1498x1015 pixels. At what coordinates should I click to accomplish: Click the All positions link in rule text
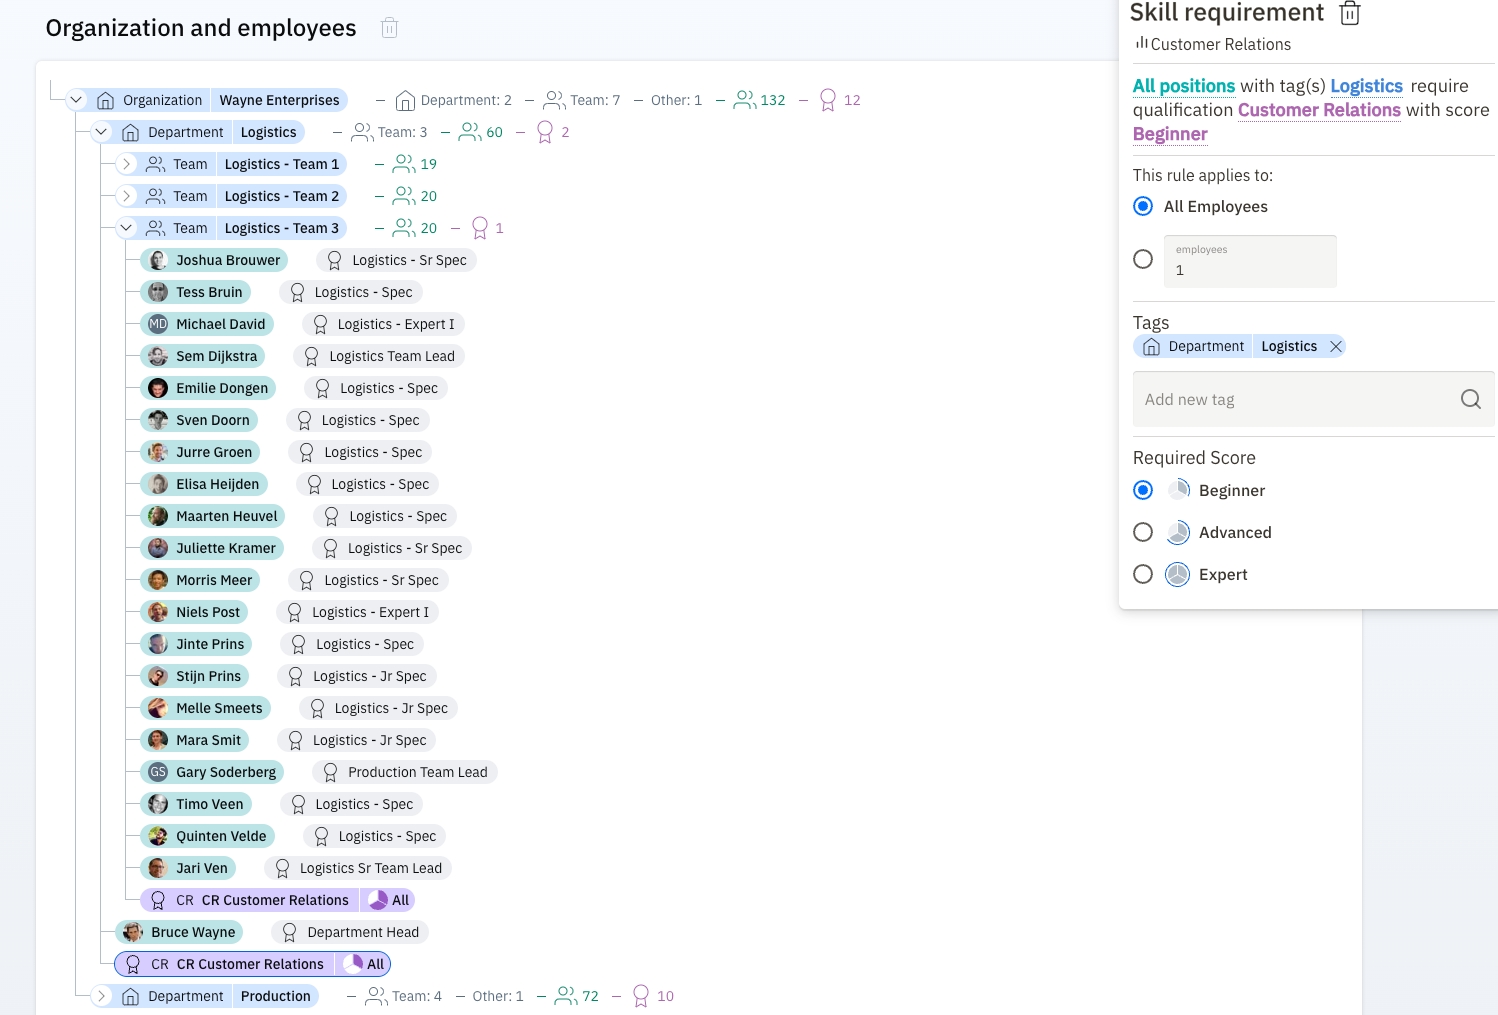coord(1183,86)
